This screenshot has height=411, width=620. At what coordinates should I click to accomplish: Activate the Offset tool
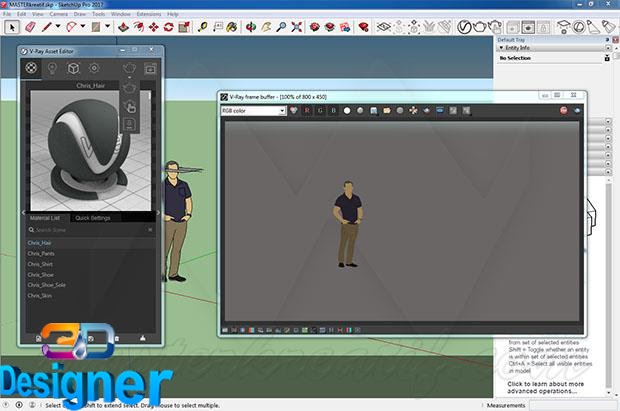click(139, 27)
